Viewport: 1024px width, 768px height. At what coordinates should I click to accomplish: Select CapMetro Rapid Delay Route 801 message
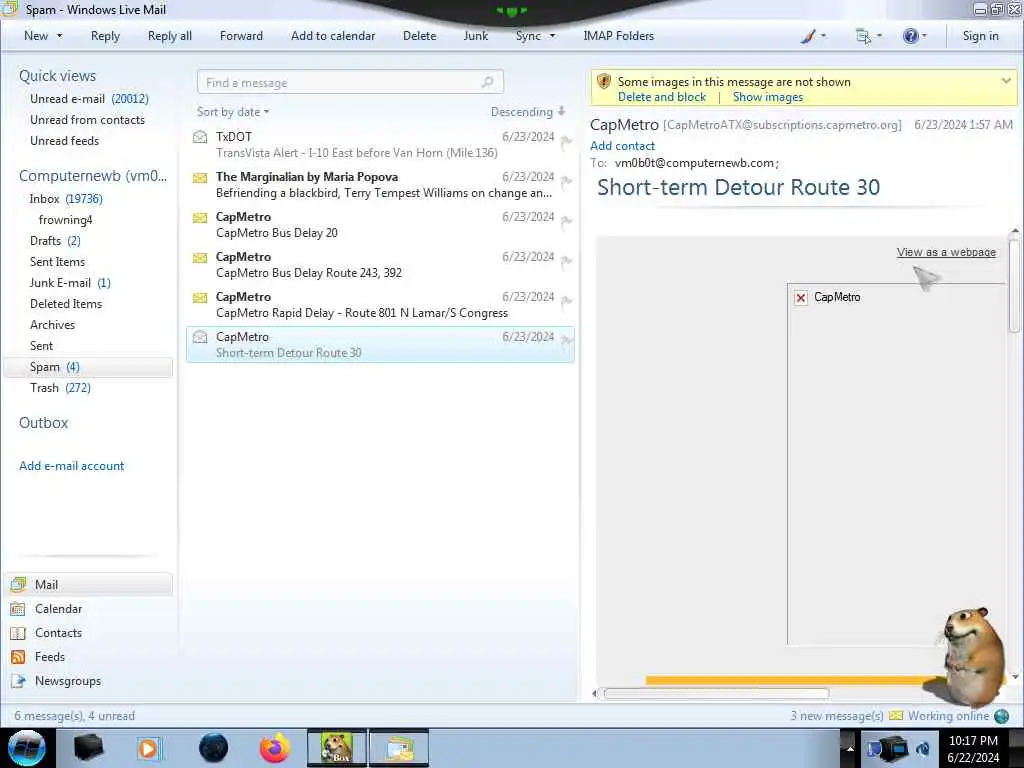(x=380, y=304)
